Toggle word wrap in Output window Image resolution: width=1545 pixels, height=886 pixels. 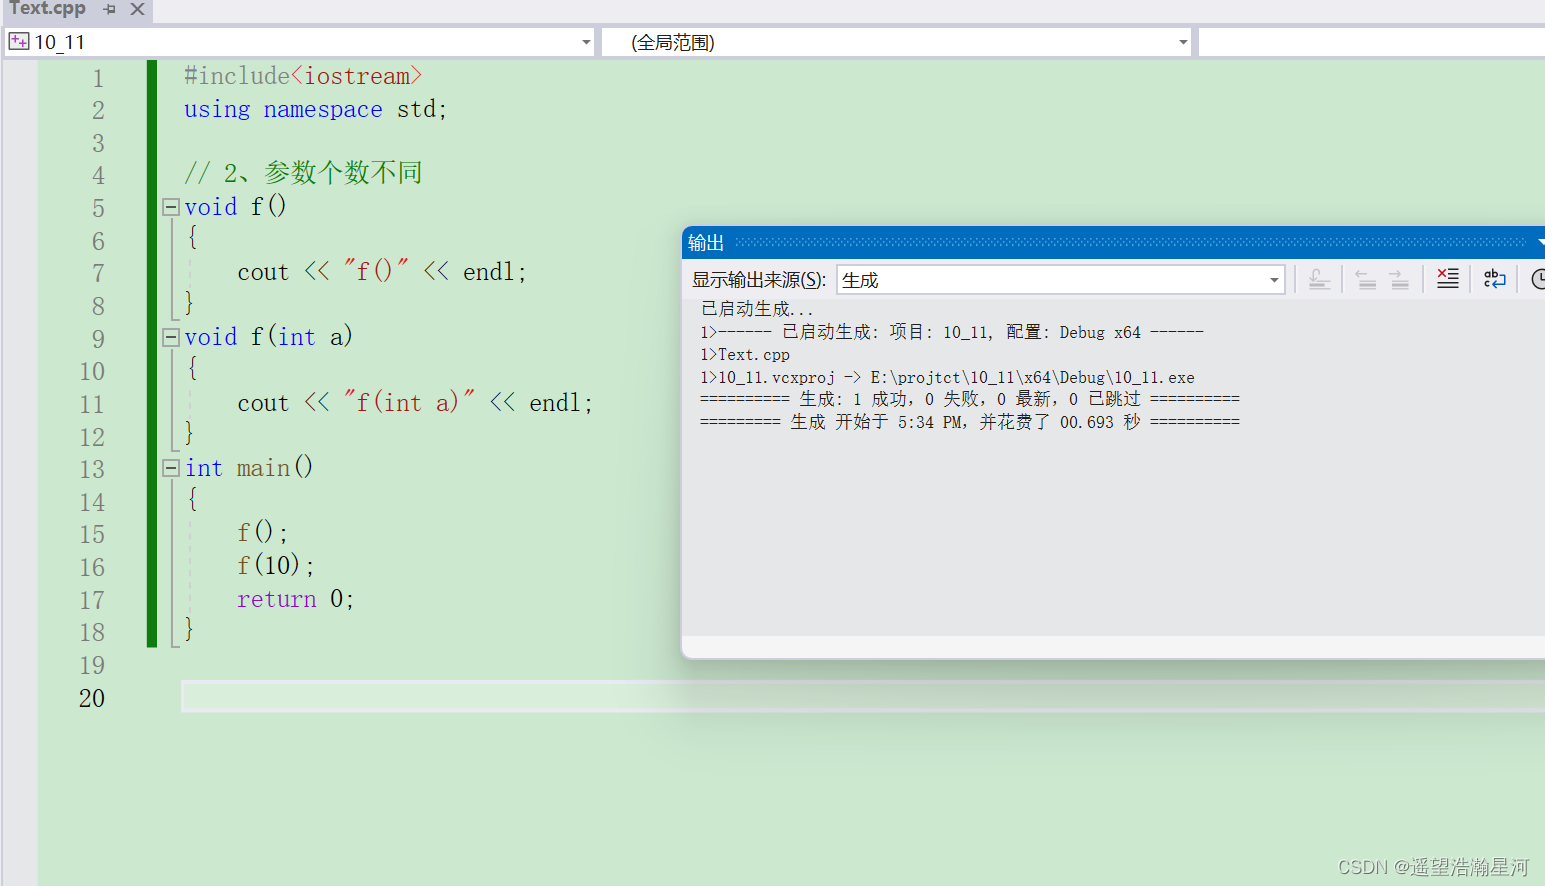pos(1495,279)
